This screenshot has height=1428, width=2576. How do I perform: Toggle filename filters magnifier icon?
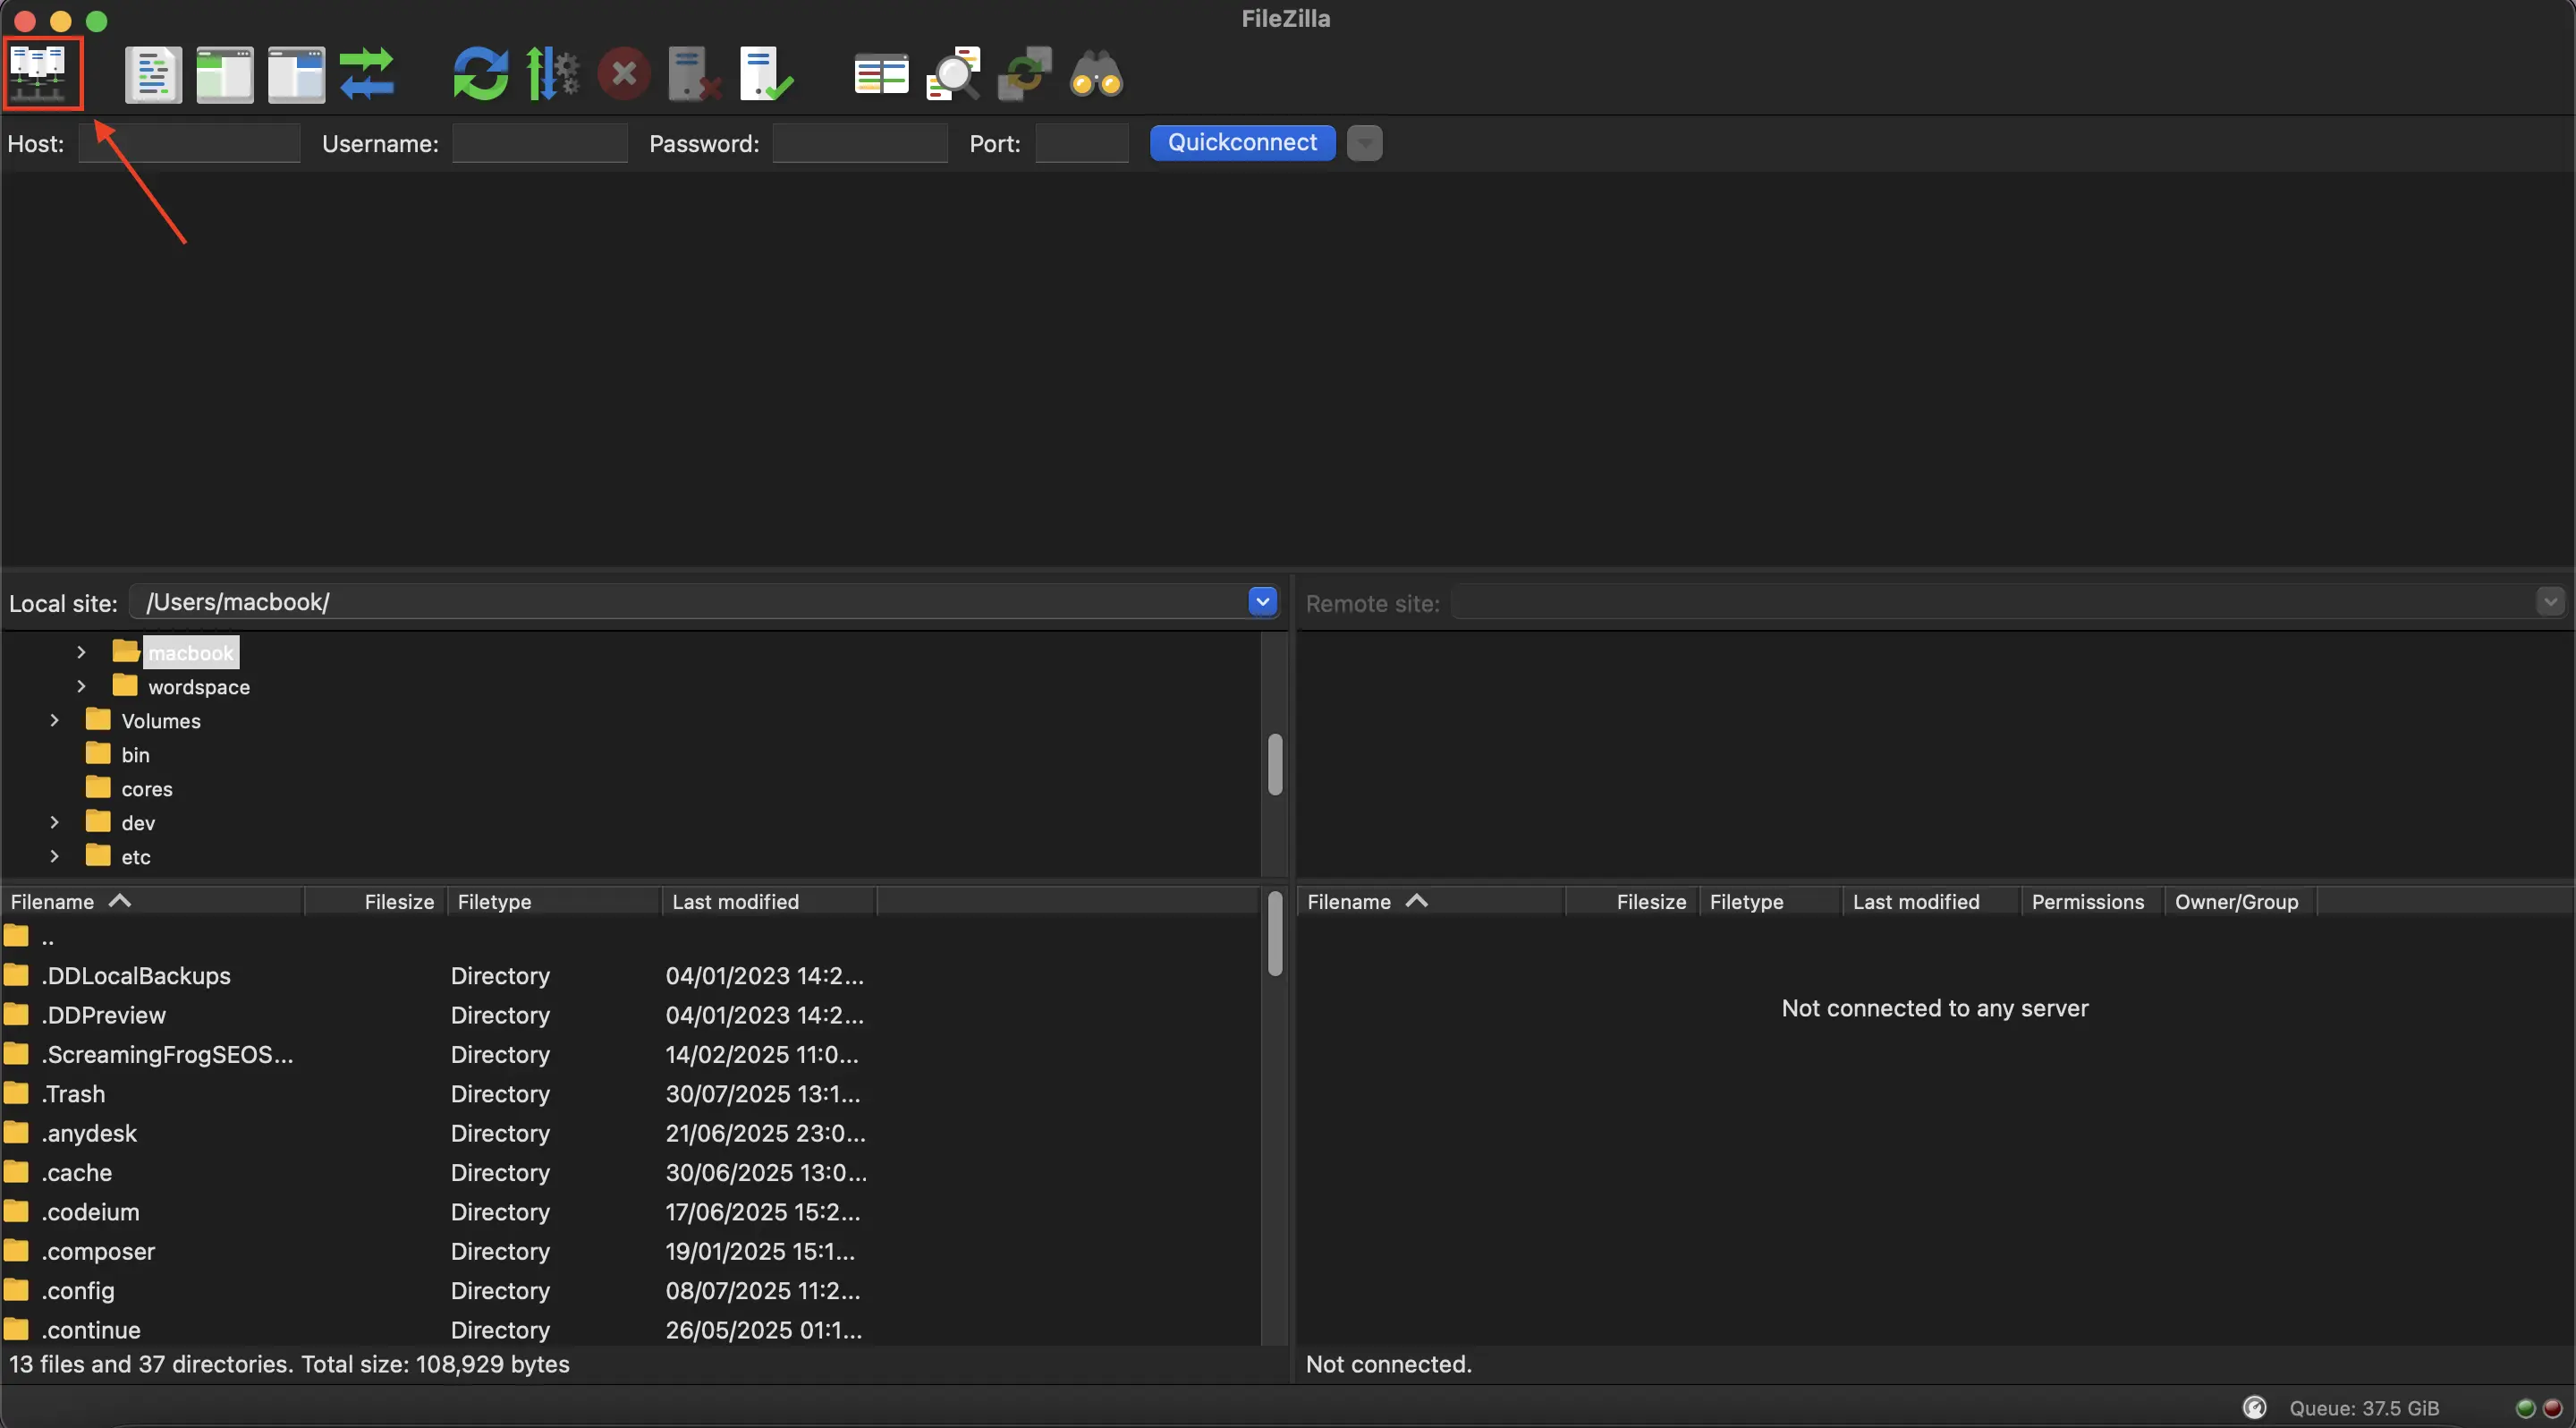(x=953, y=74)
